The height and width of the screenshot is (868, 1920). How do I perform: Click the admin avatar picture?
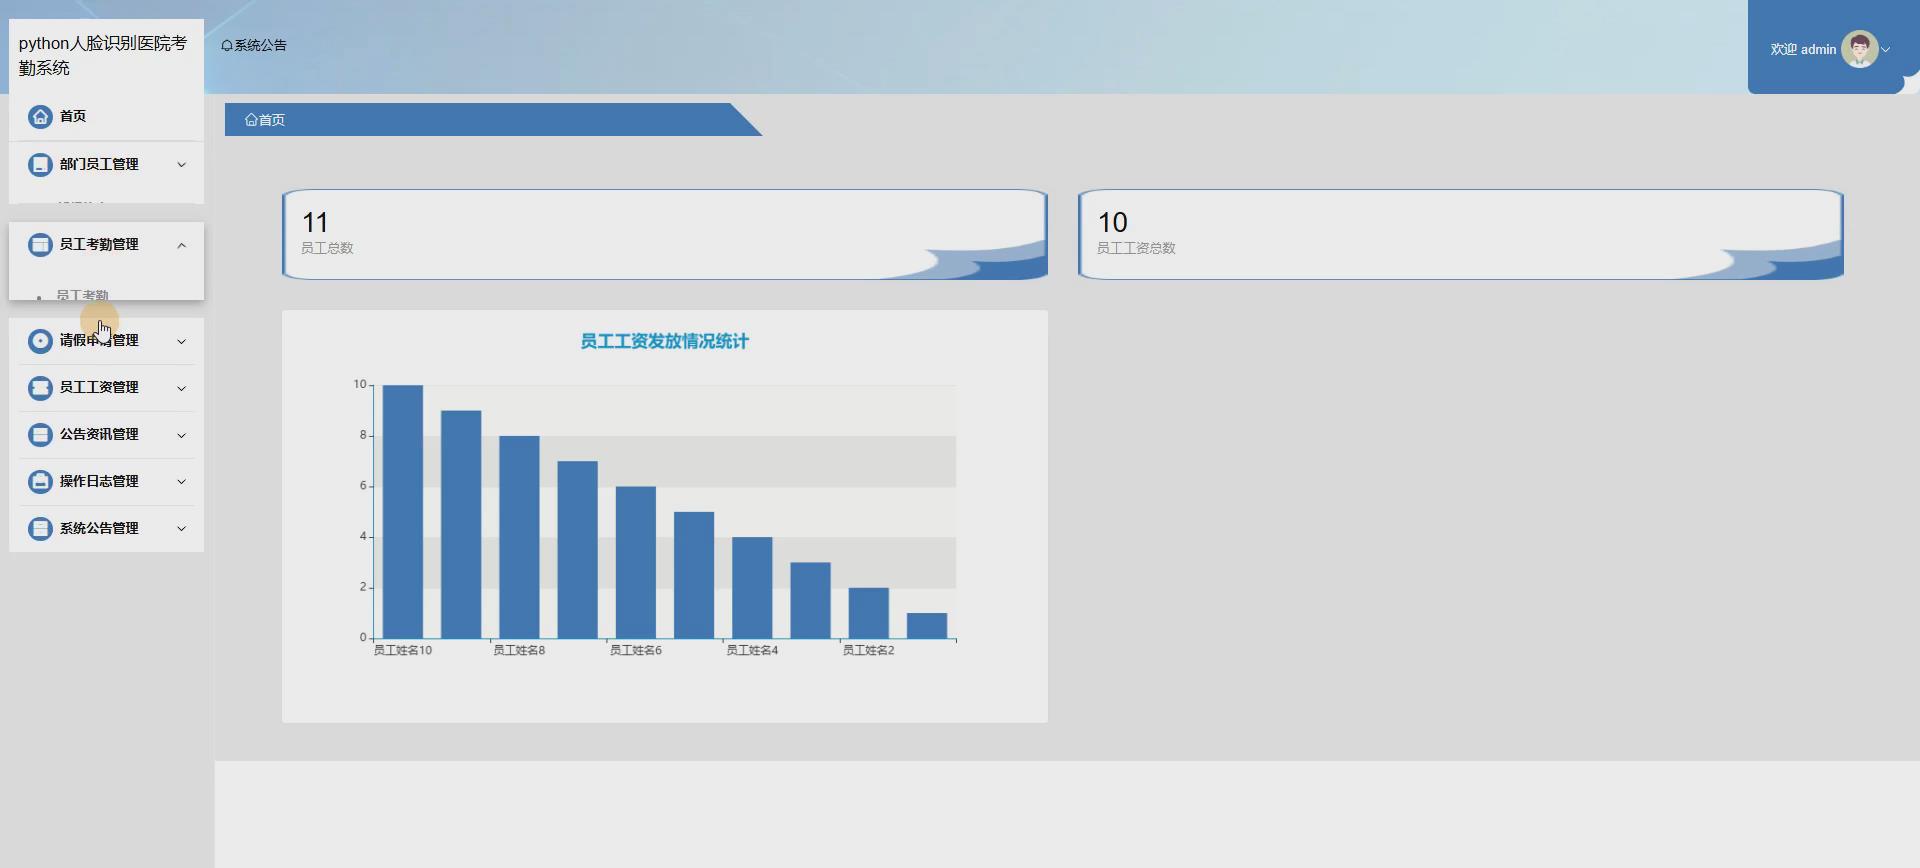click(x=1859, y=49)
